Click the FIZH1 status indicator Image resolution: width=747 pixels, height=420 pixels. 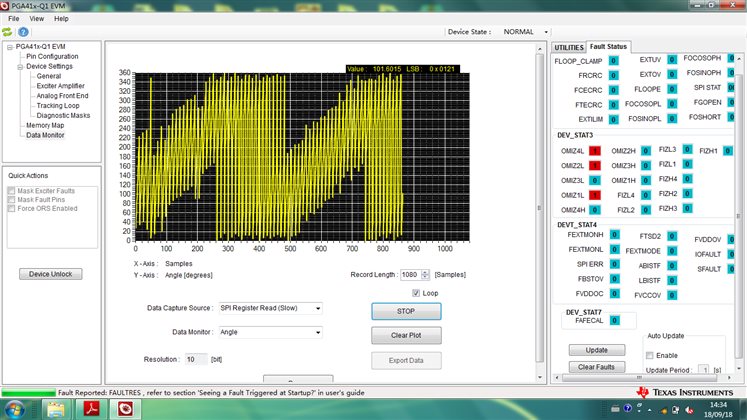click(x=727, y=151)
